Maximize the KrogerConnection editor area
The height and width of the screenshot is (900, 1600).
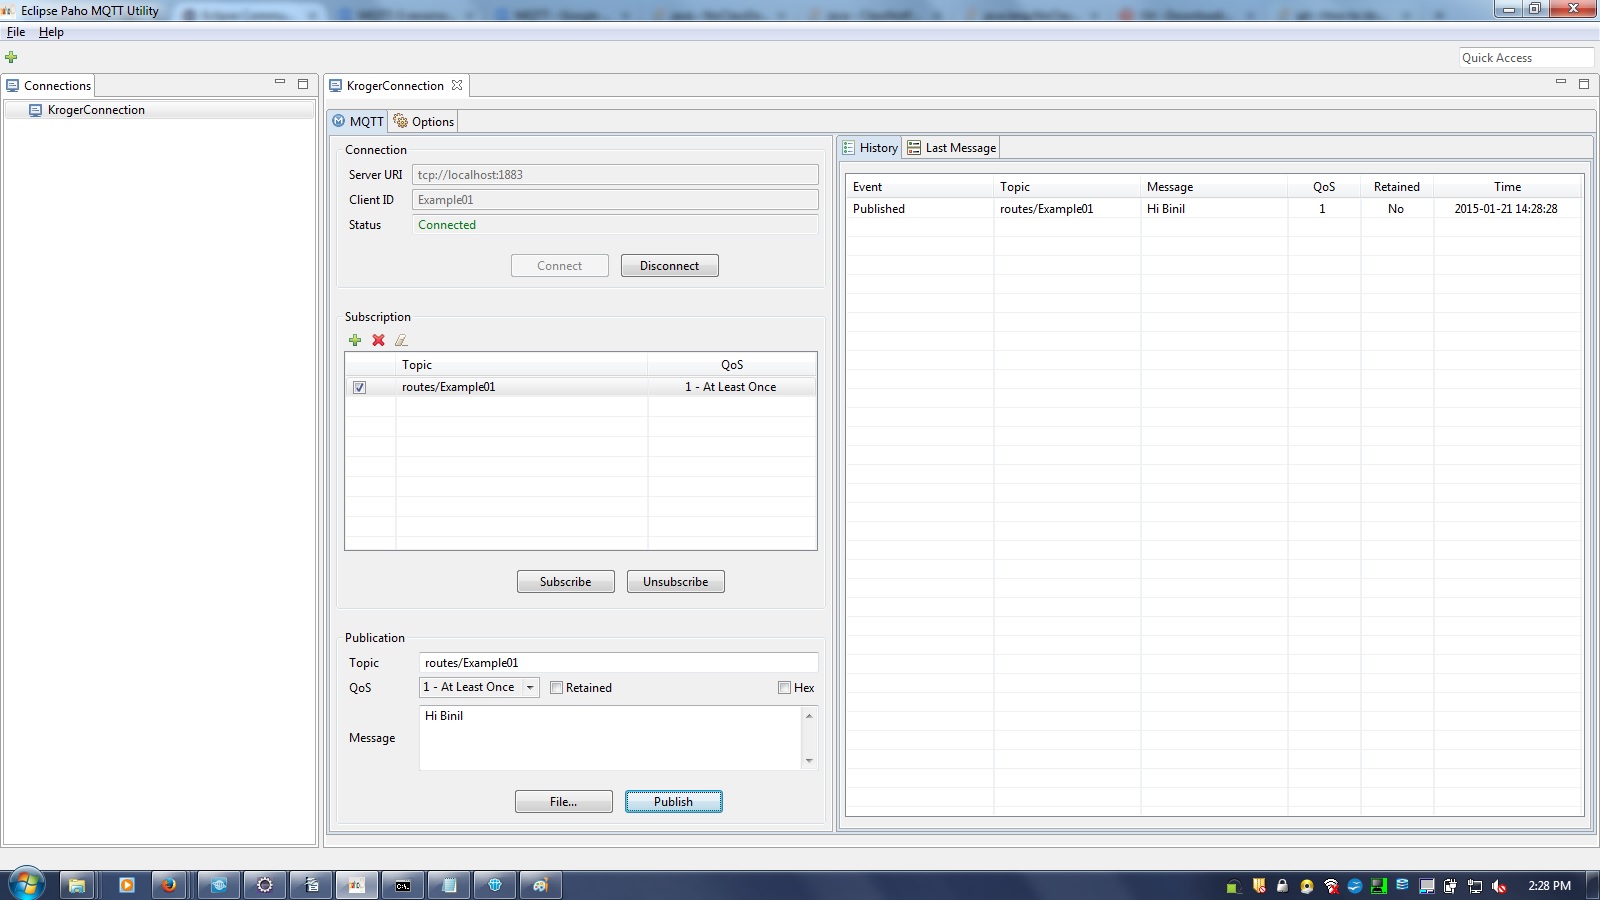pyautogui.click(x=1584, y=84)
